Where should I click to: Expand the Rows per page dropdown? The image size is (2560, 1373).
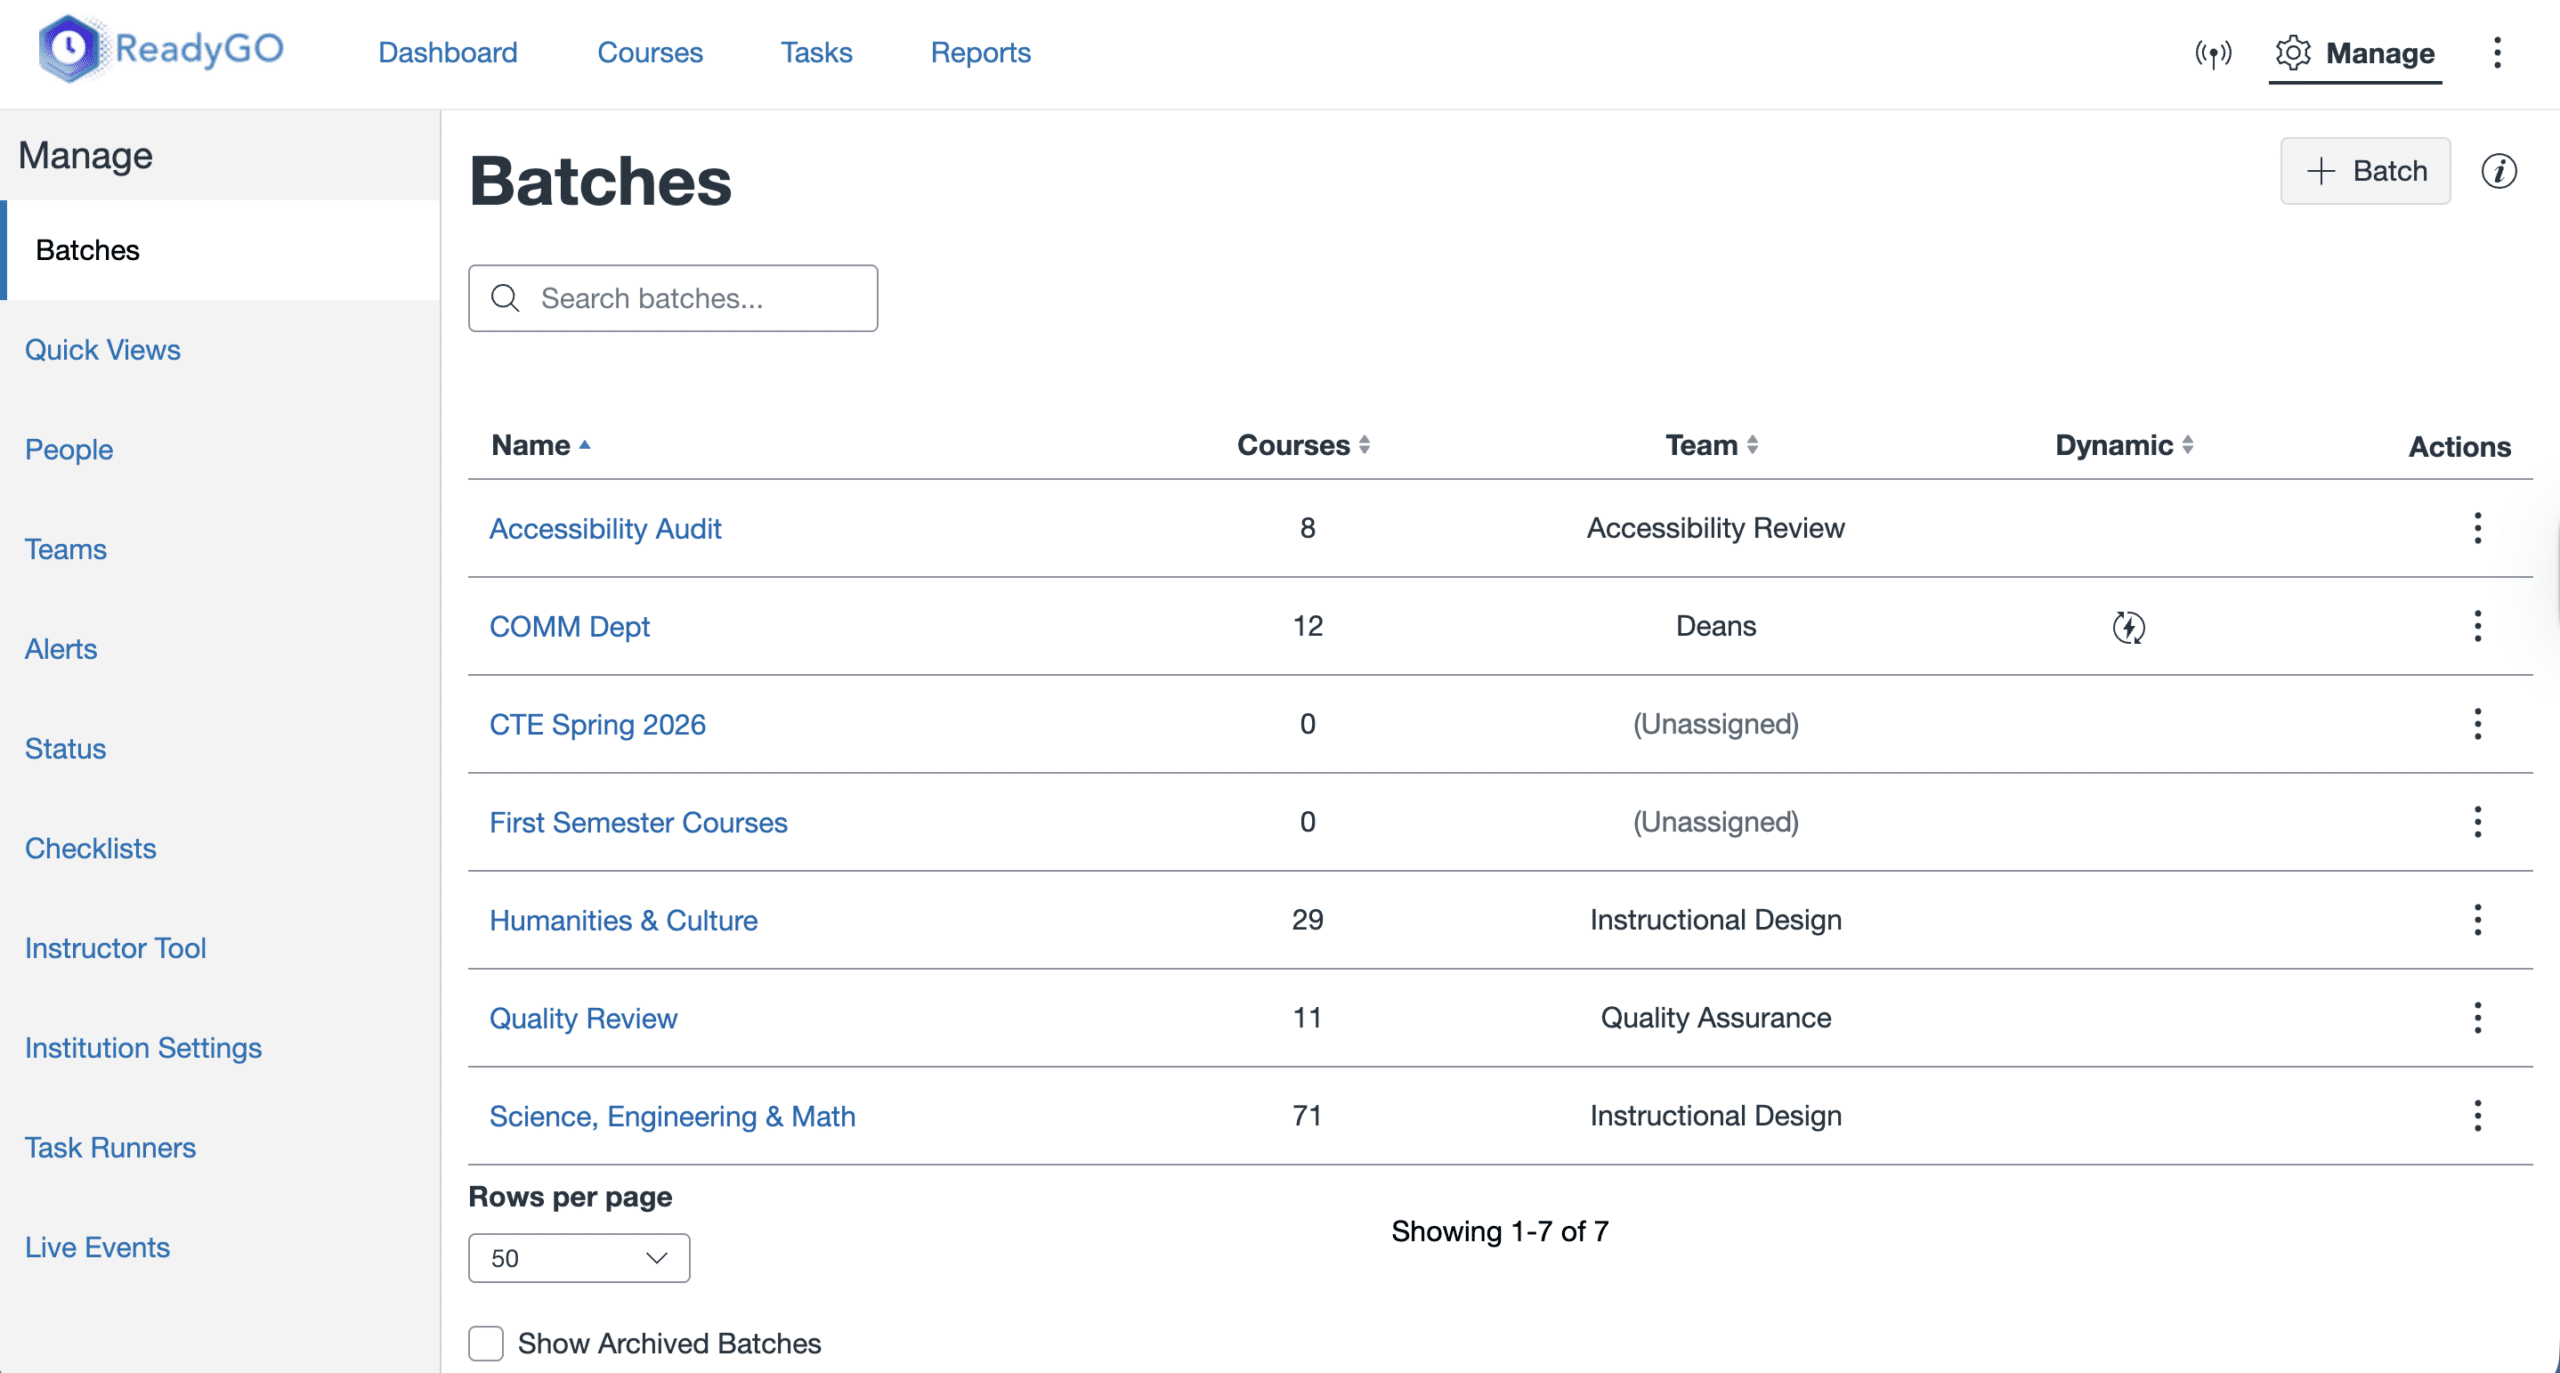[x=579, y=1258]
